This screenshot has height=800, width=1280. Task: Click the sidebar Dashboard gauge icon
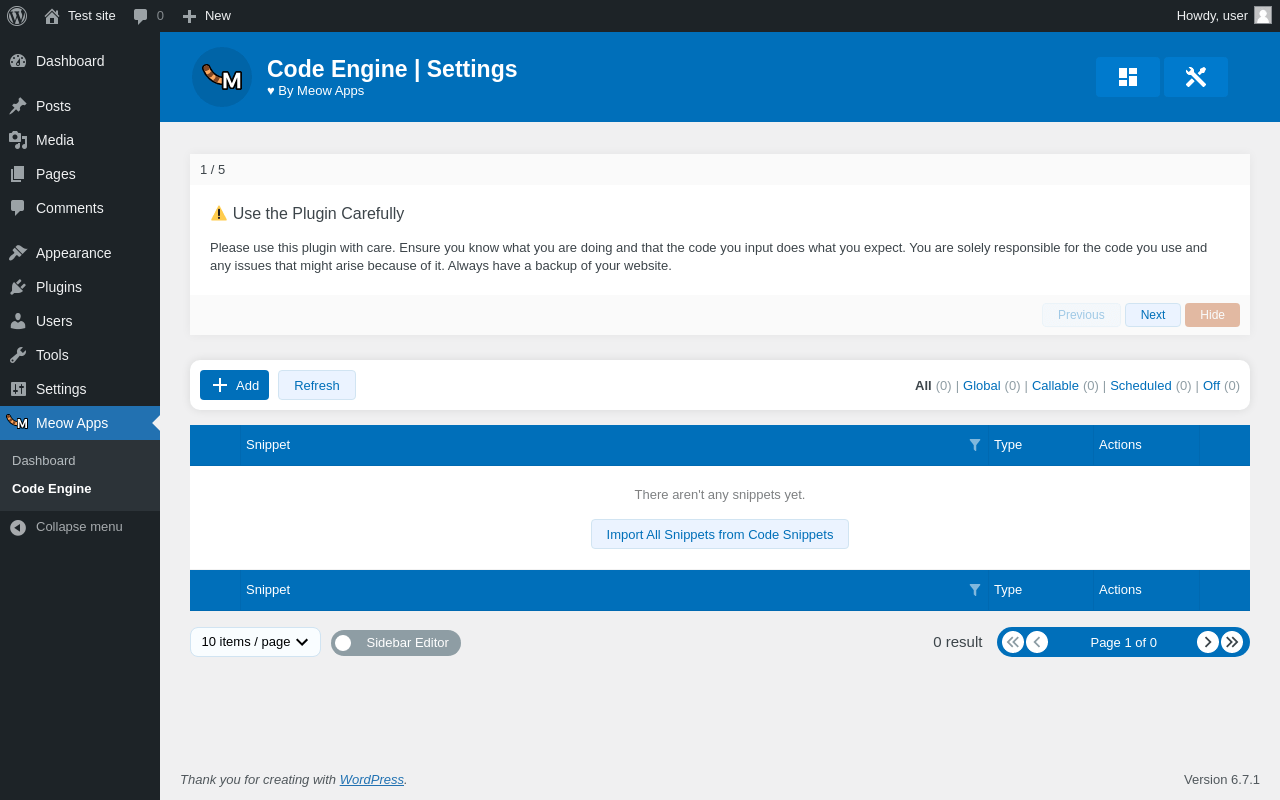click(x=18, y=61)
